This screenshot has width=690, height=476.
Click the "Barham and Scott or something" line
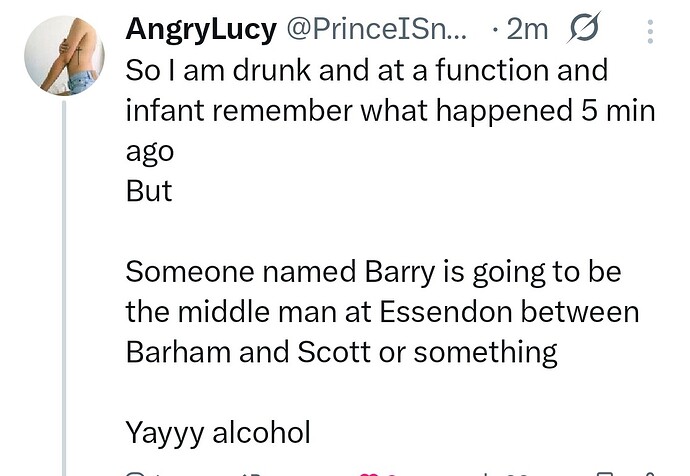tap(341, 352)
